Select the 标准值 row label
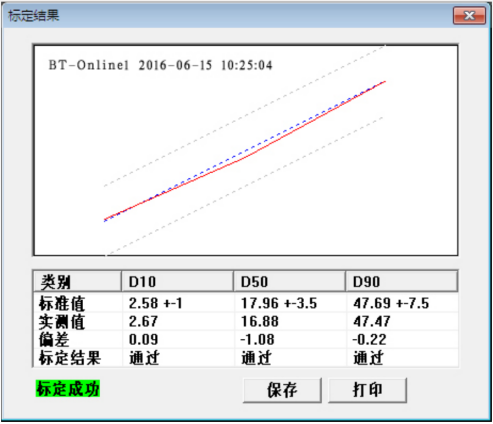Screen dimensions: 493x424 (62, 303)
